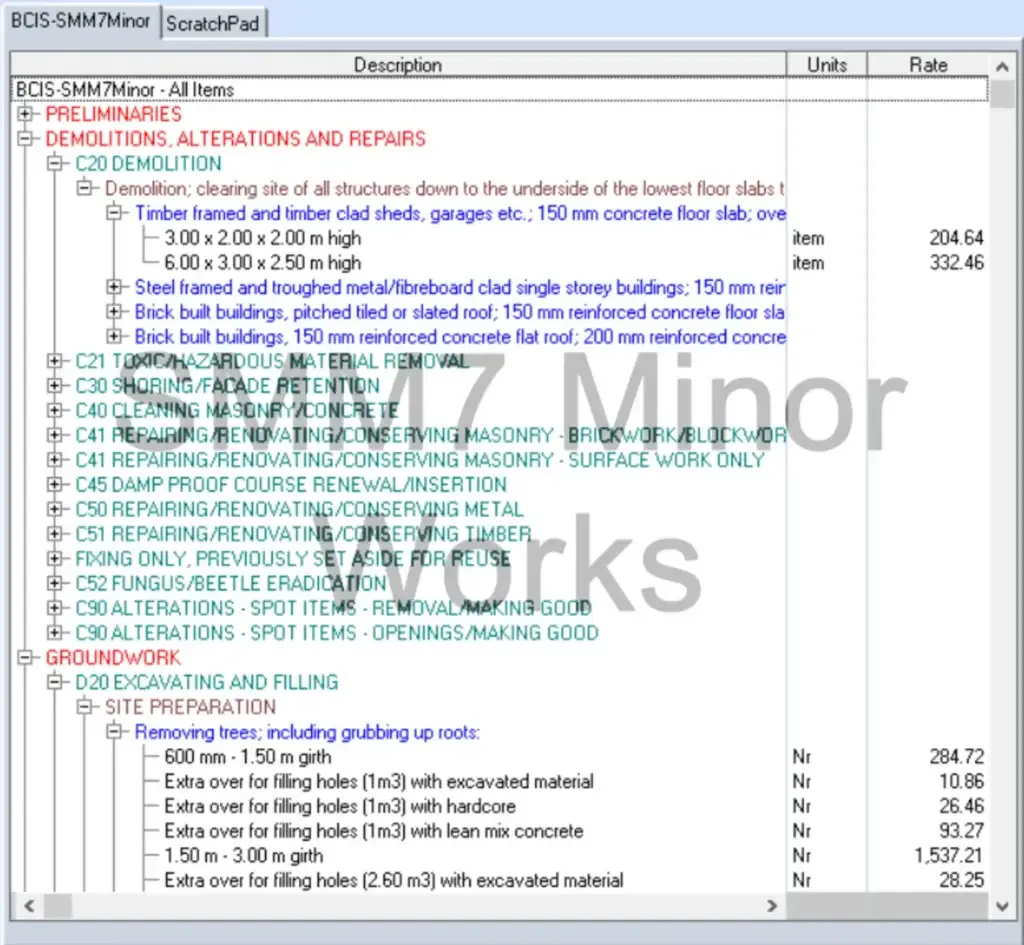Viewport: 1024px width, 945px height.
Task: Expand C41 MASONRY - SURFACE WORK ONLY
Action: click(55, 460)
